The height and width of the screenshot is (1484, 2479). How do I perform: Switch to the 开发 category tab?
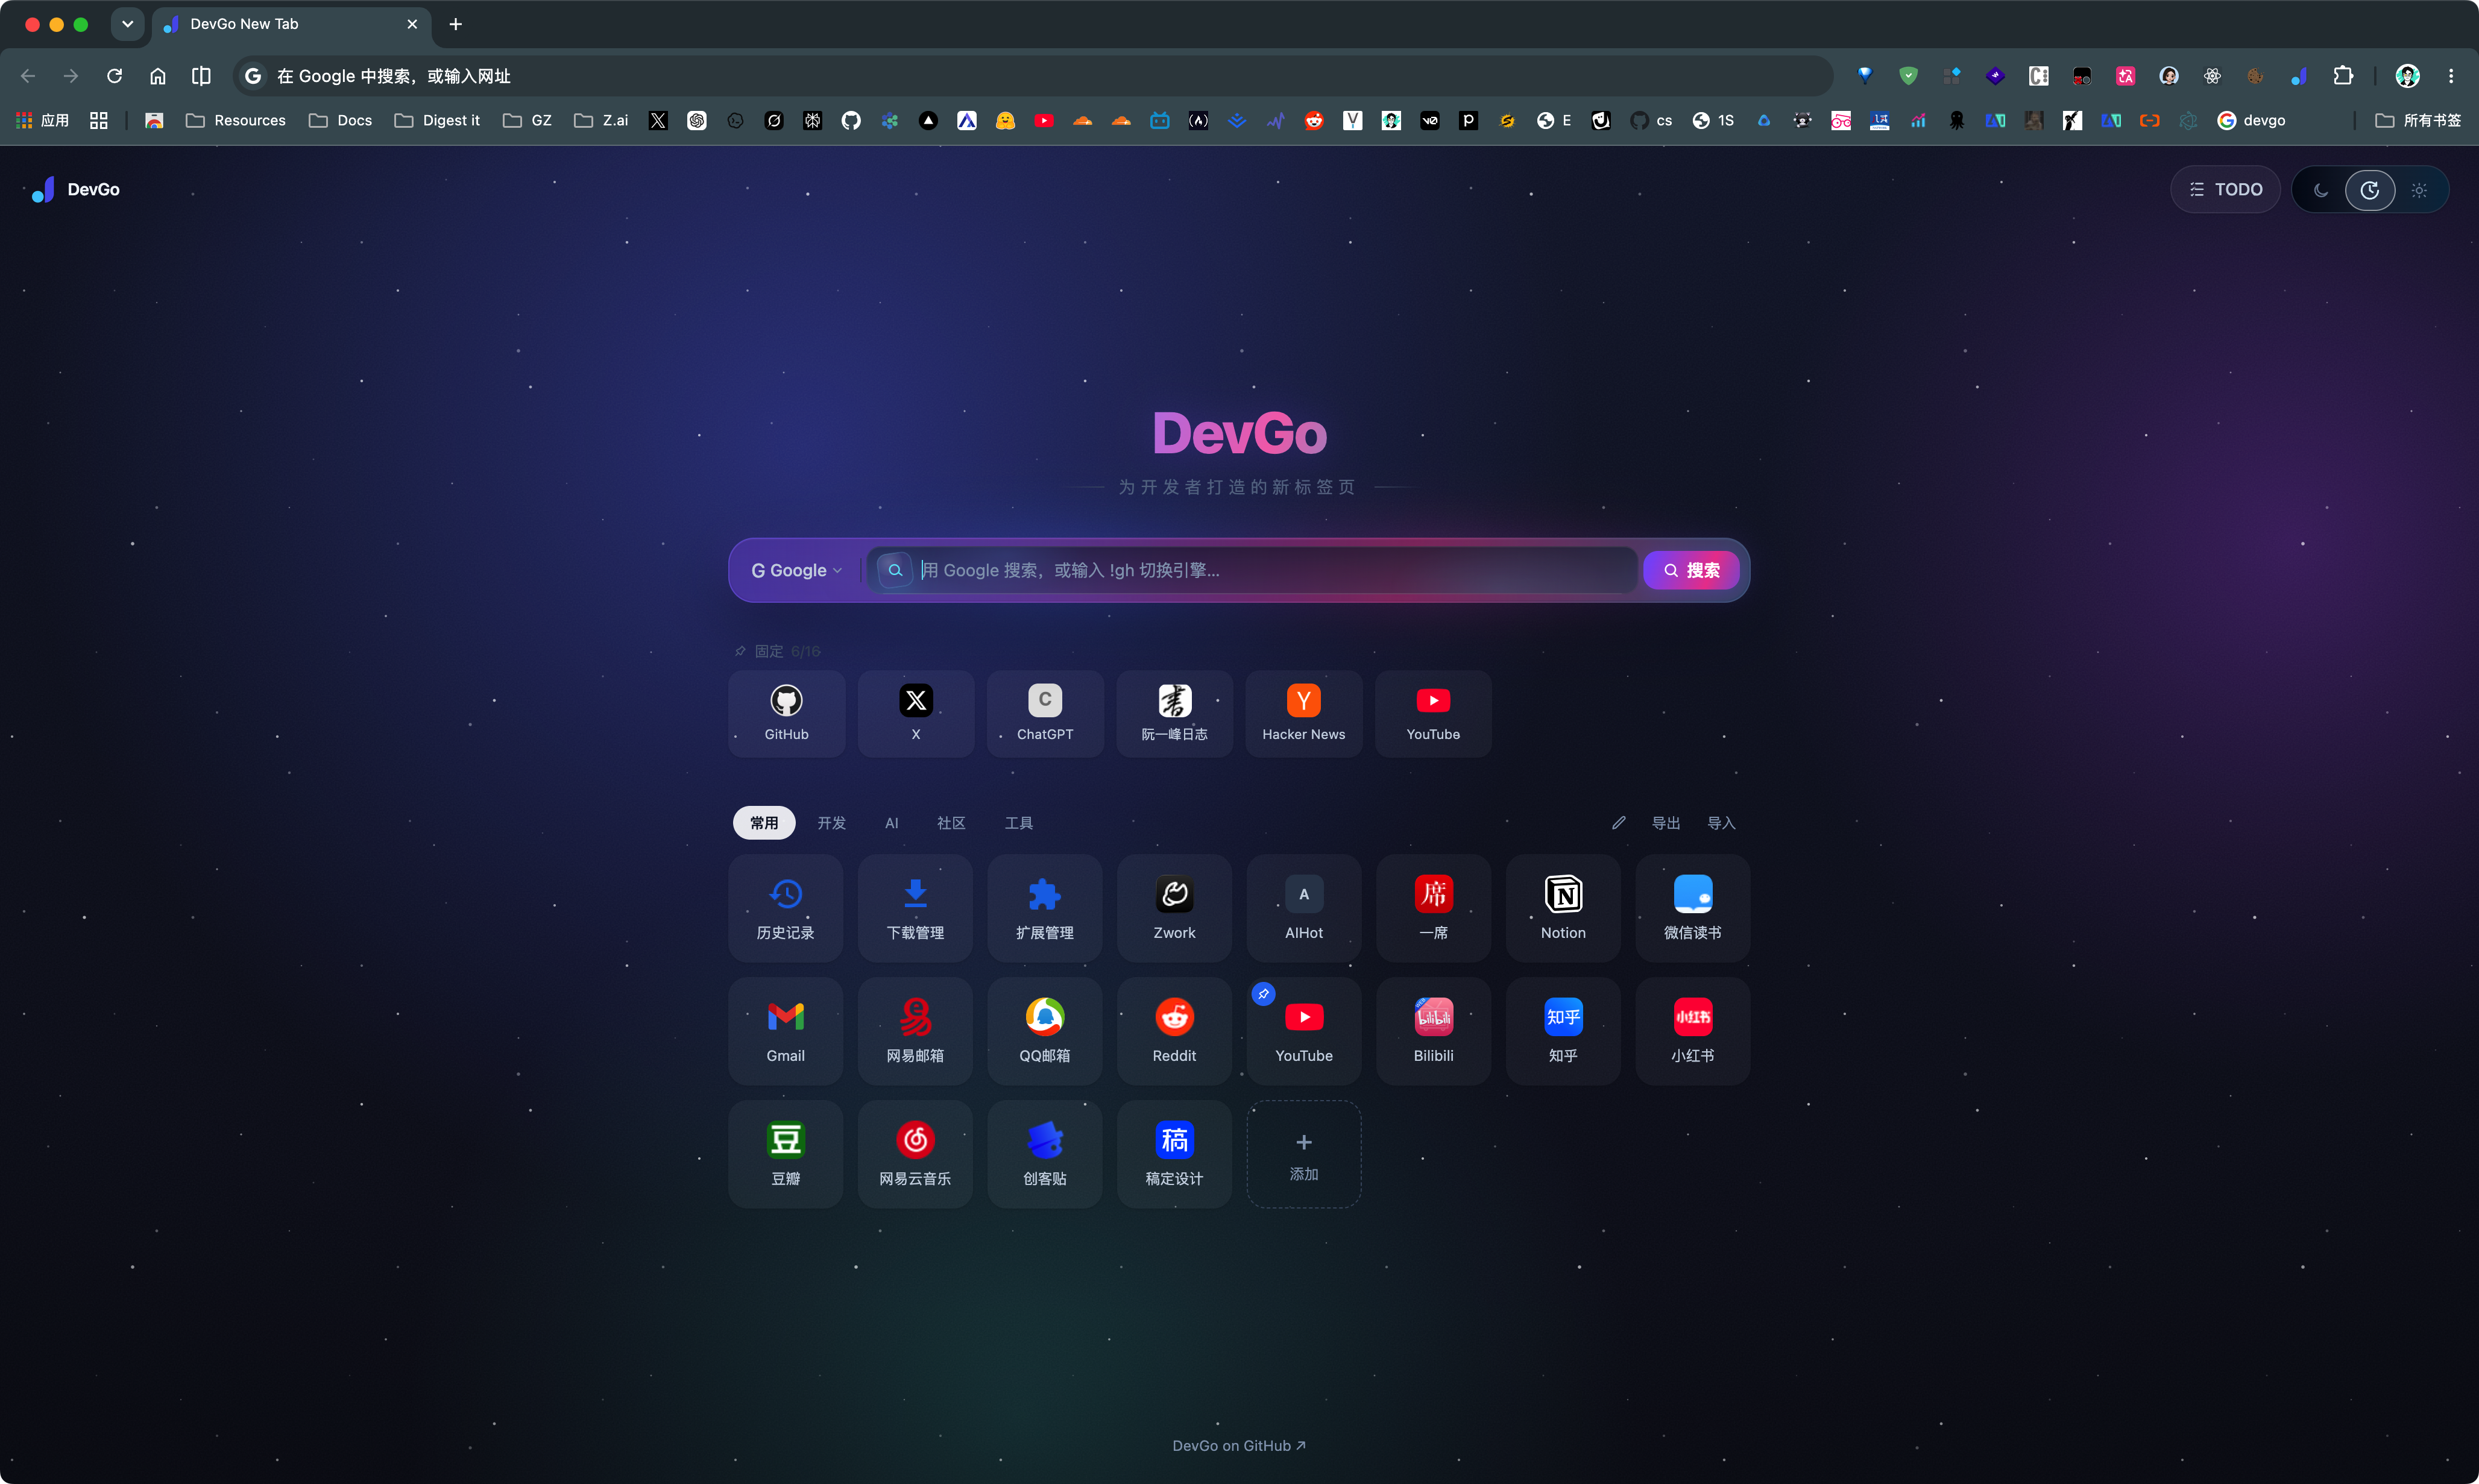[831, 823]
